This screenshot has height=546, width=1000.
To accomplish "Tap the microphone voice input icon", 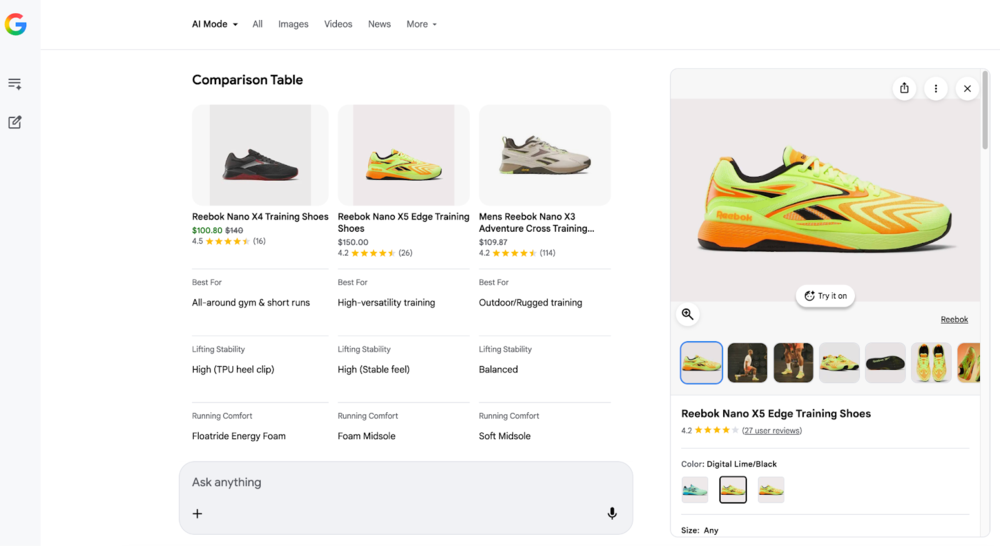I will click(612, 513).
